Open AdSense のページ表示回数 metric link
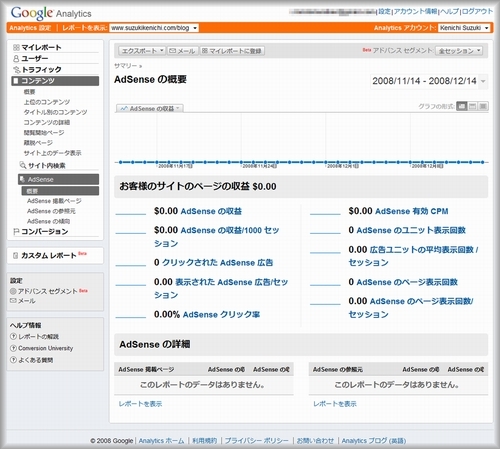500x449 pixels. [x=407, y=282]
